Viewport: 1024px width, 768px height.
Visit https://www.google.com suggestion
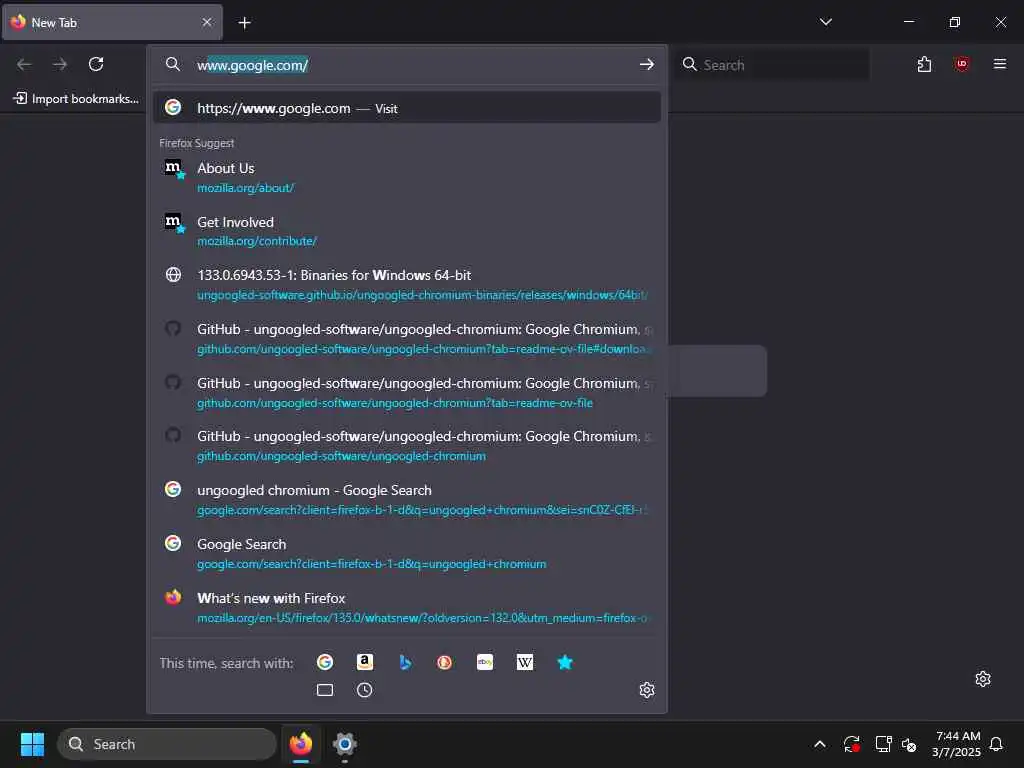point(407,108)
